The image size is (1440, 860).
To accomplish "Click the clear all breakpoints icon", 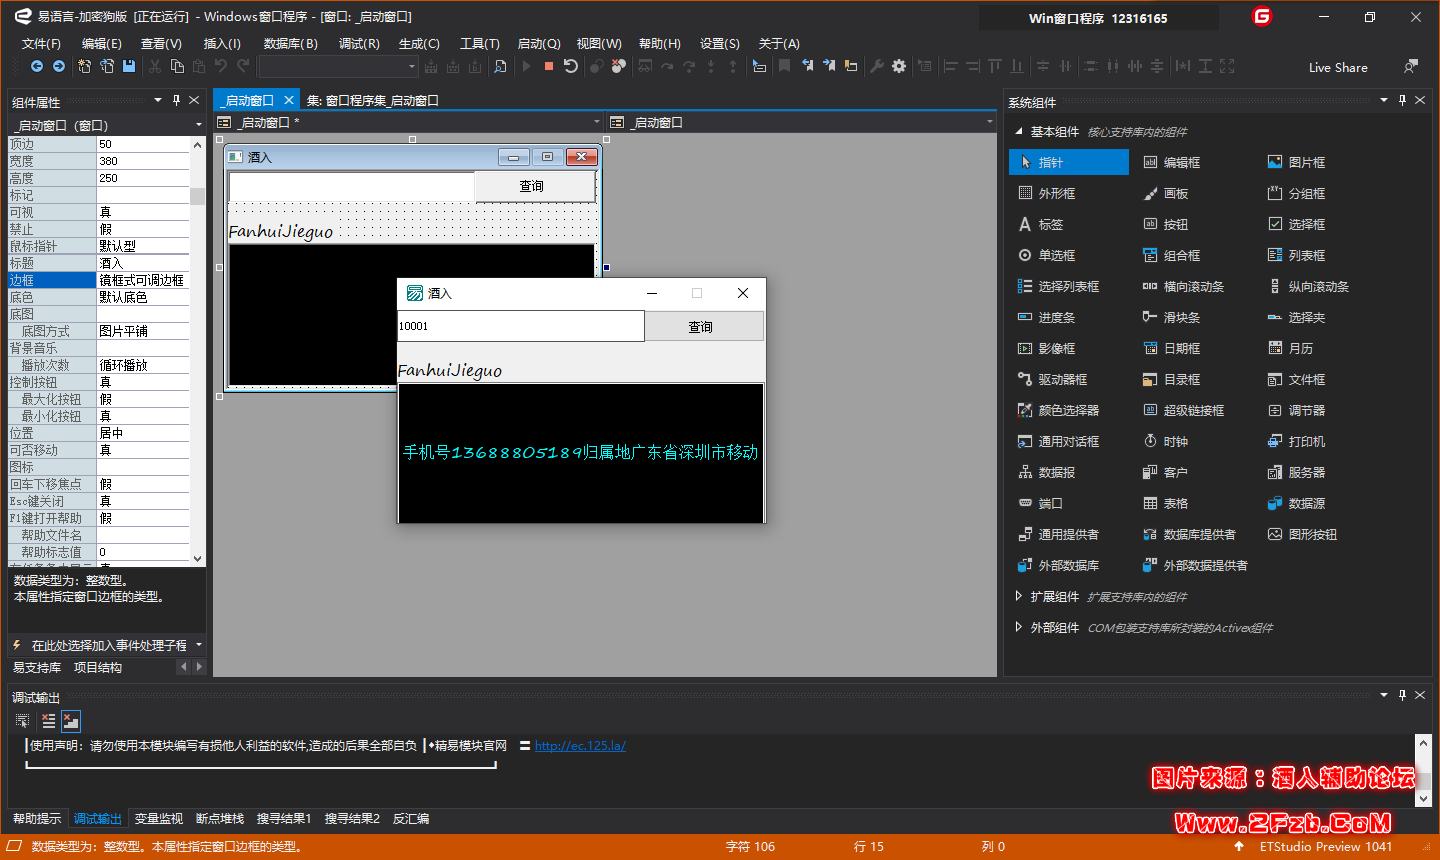I will pyautogui.click(x=619, y=66).
